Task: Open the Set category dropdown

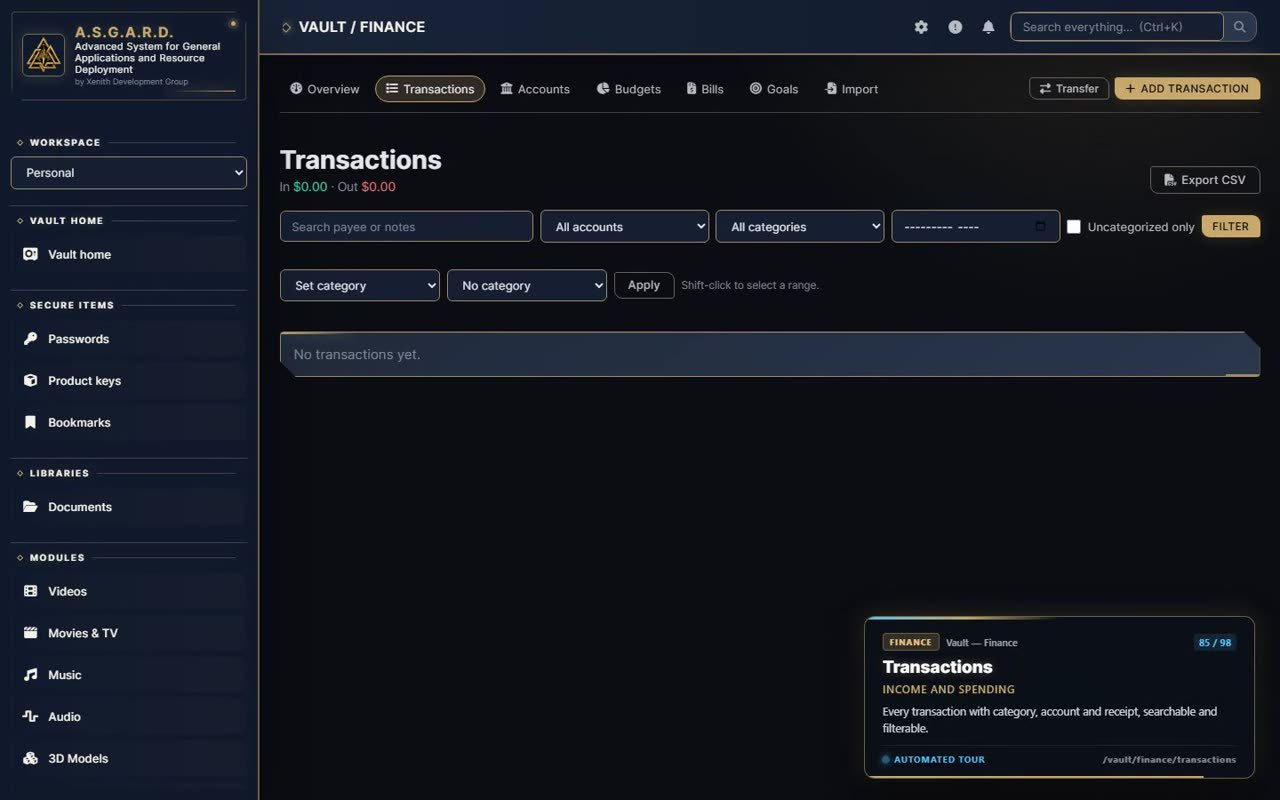Action: pyautogui.click(x=360, y=285)
